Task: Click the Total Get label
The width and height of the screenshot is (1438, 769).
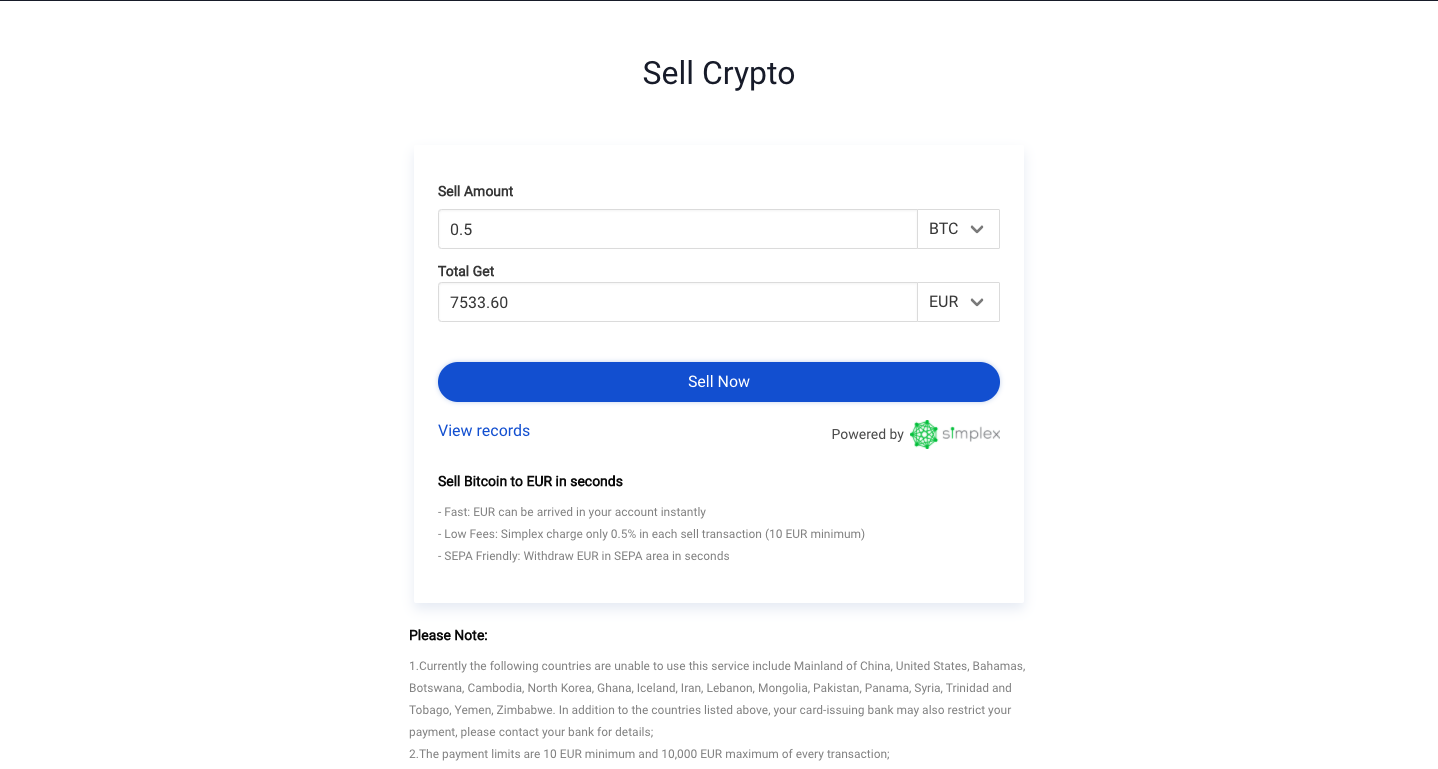Action: [x=466, y=271]
